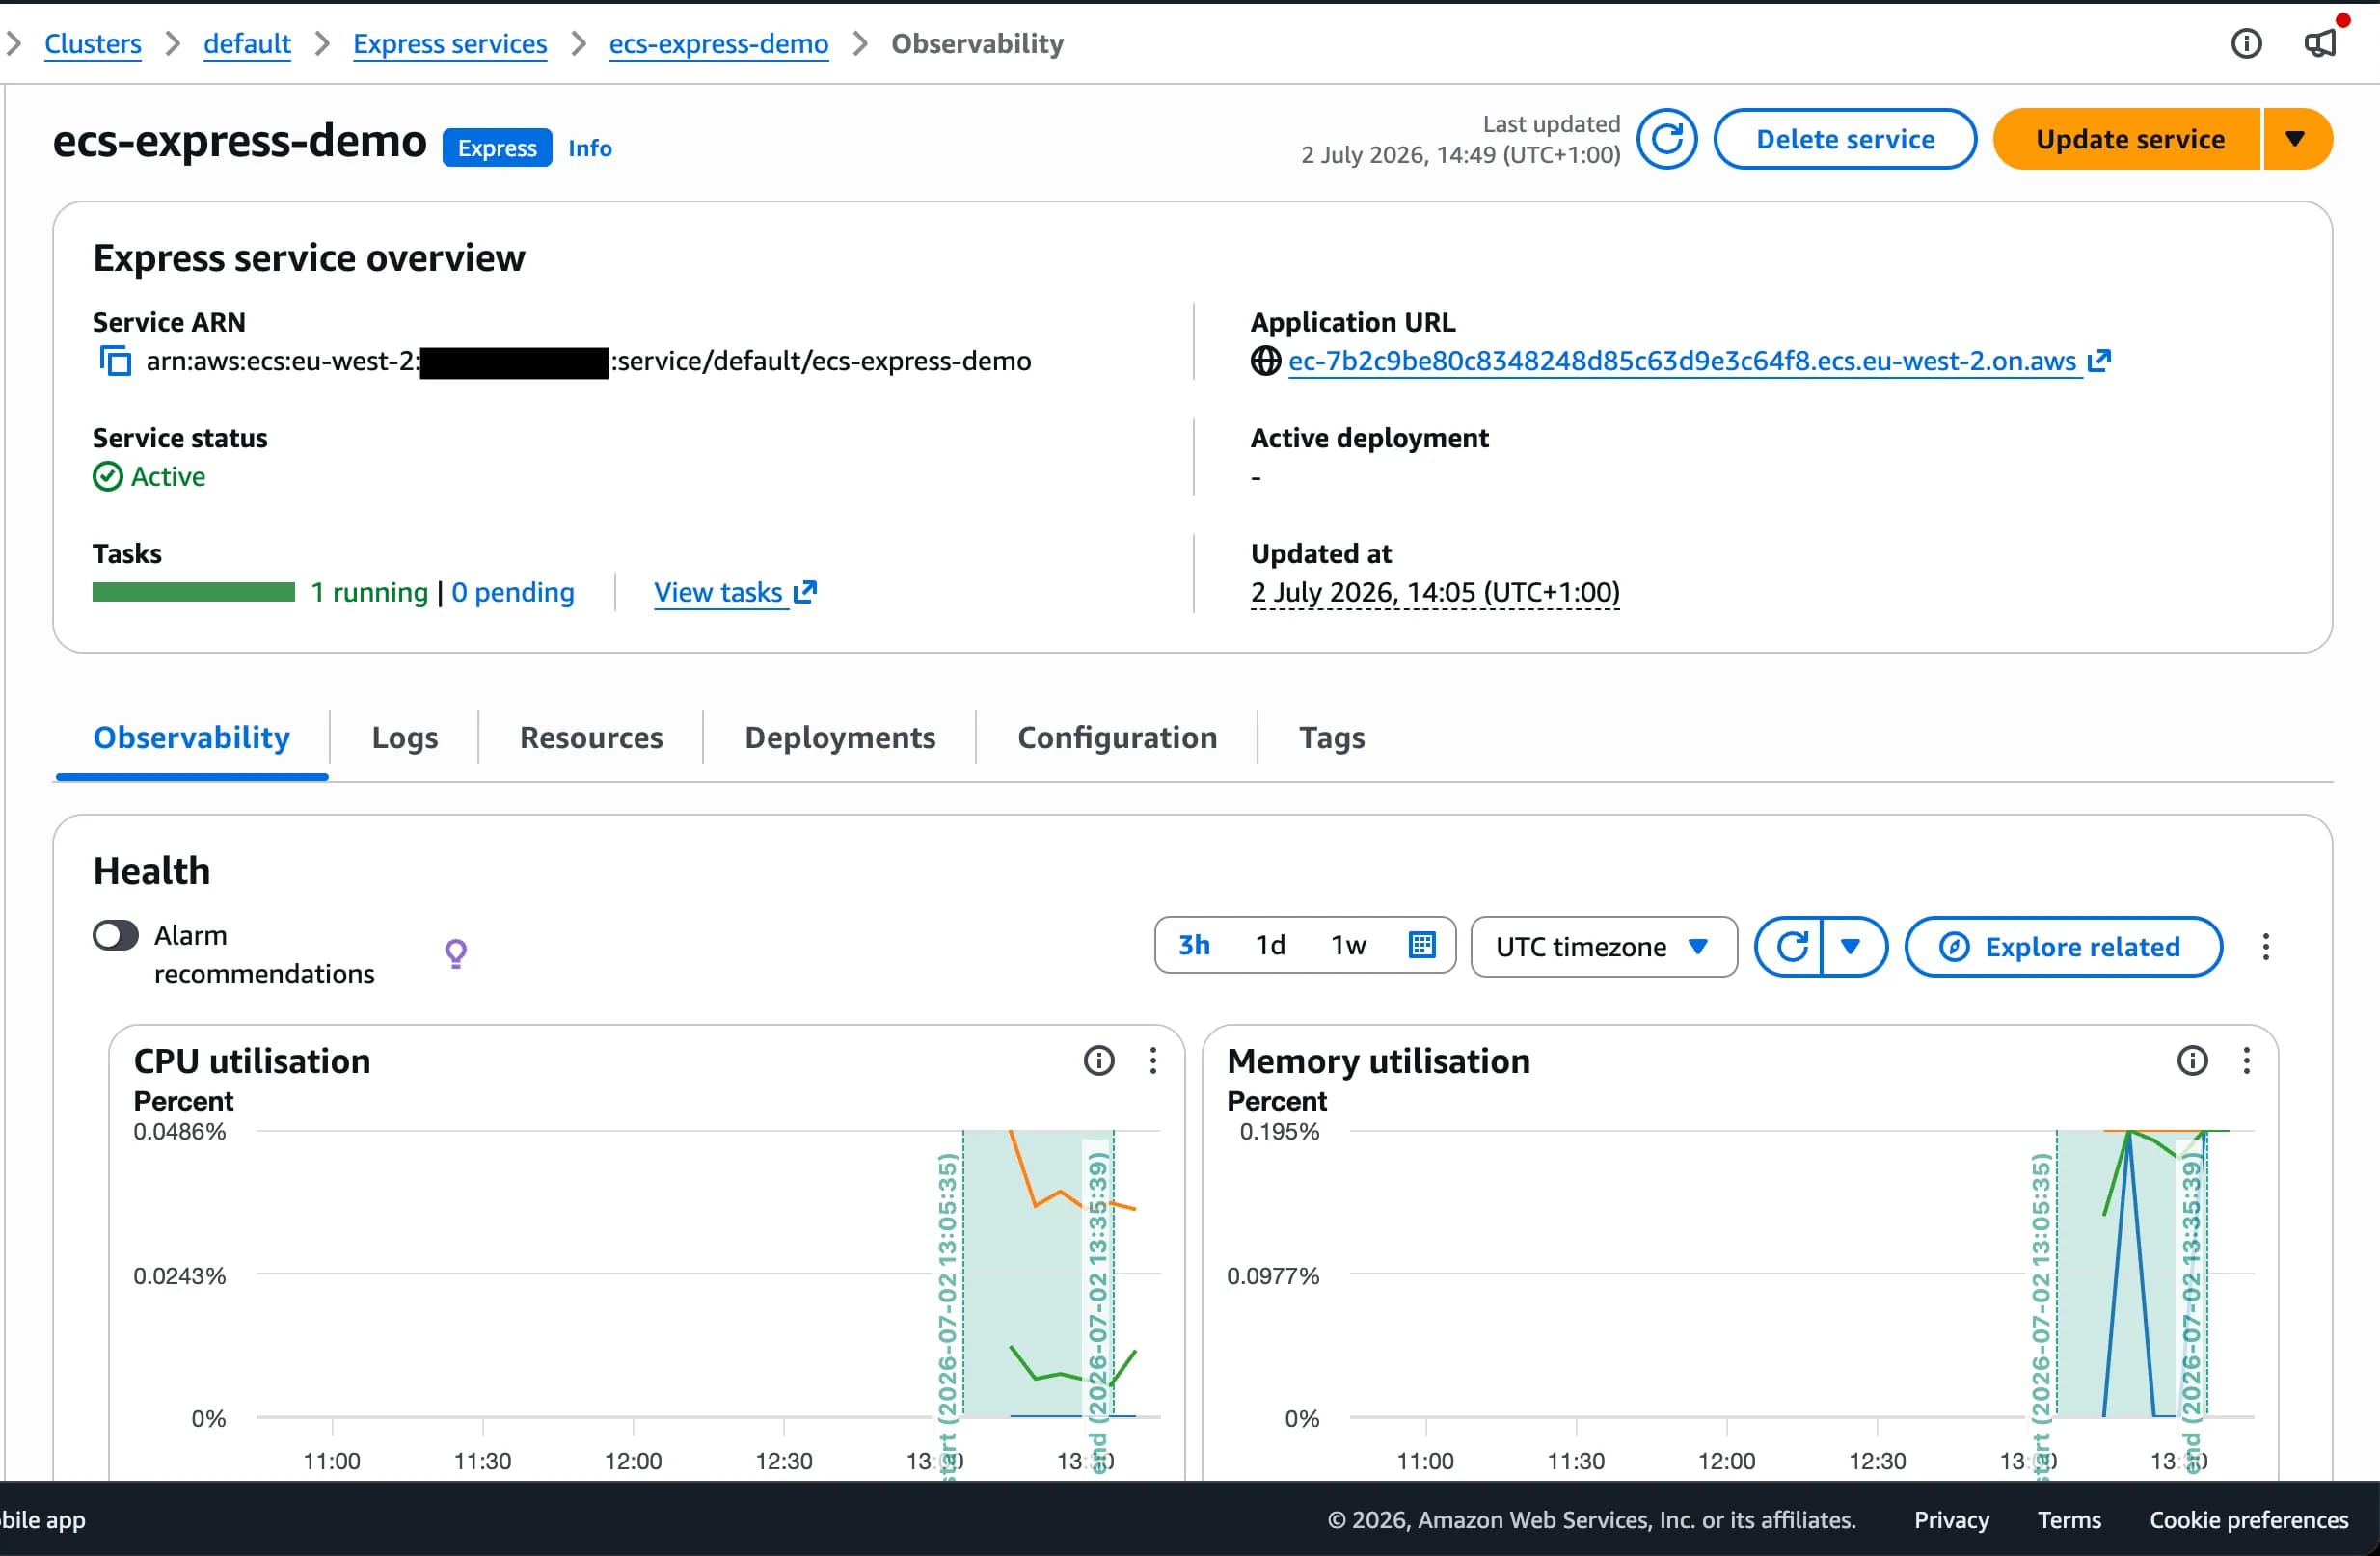Copy the Service ARN with the copy icon
The width and height of the screenshot is (2380, 1556).
point(115,360)
